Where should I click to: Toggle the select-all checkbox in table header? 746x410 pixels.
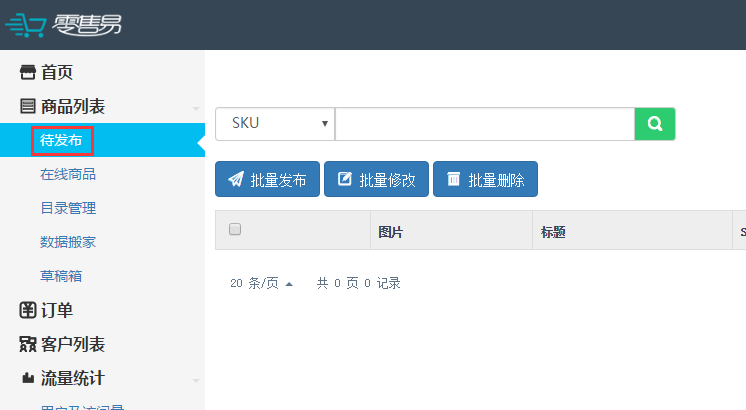pos(235,230)
